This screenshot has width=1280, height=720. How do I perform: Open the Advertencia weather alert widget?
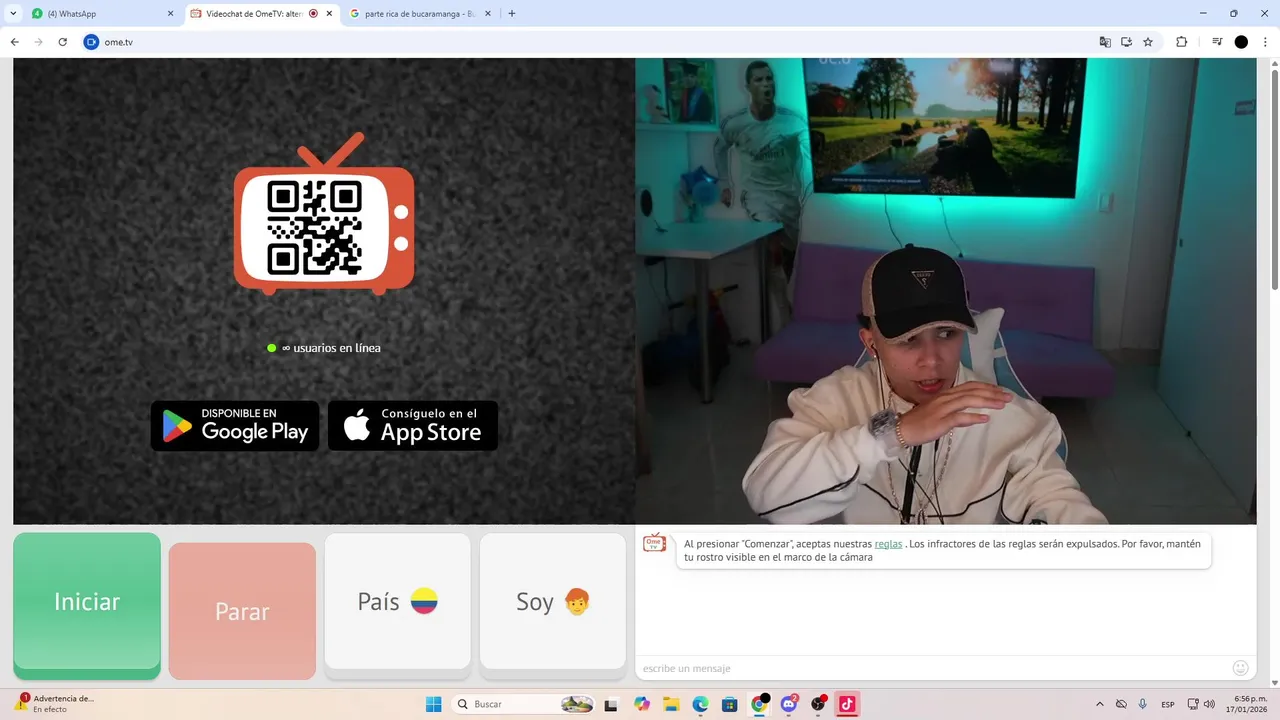click(55, 704)
